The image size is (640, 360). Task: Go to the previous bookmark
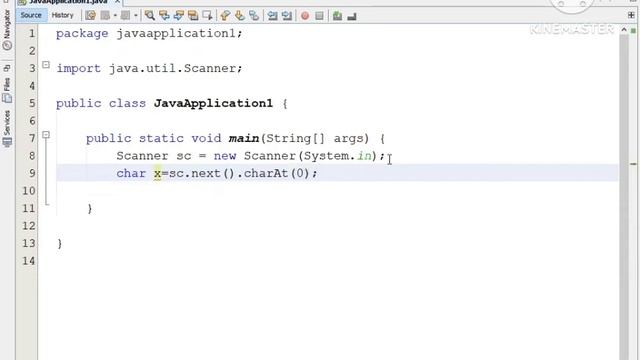pyautogui.click(x=225, y=16)
